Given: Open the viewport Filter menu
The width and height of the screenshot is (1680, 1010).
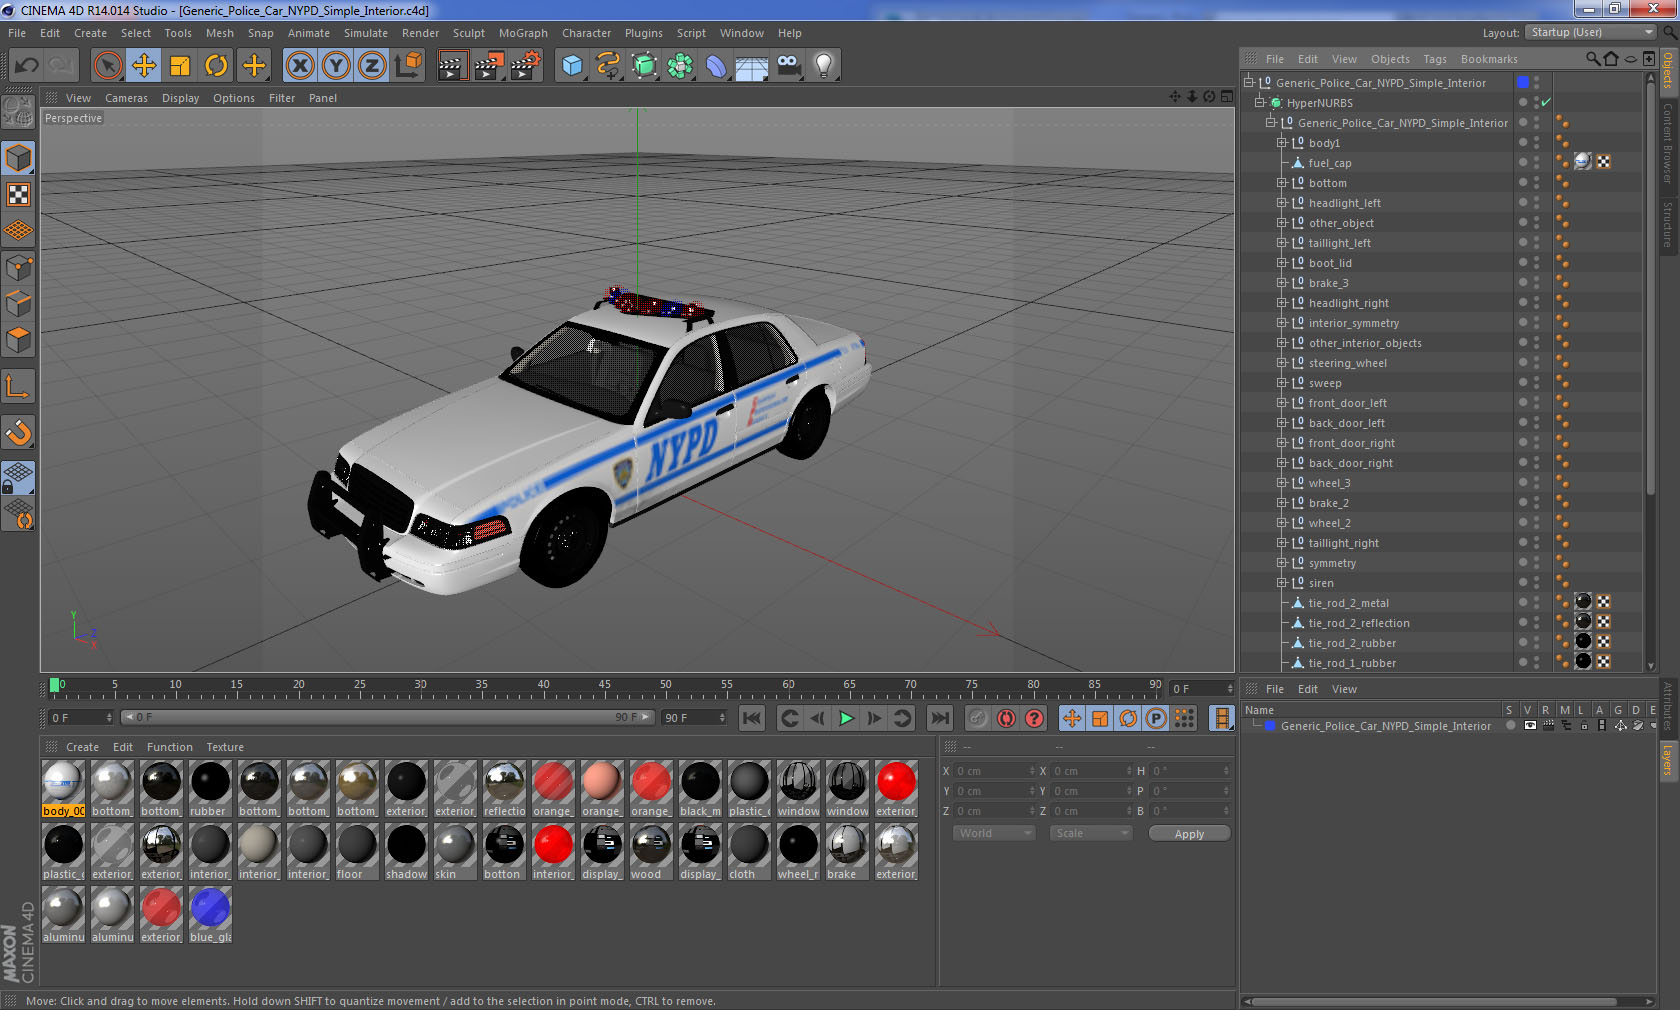Looking at the screenshot, I should [x=282, y=98].
